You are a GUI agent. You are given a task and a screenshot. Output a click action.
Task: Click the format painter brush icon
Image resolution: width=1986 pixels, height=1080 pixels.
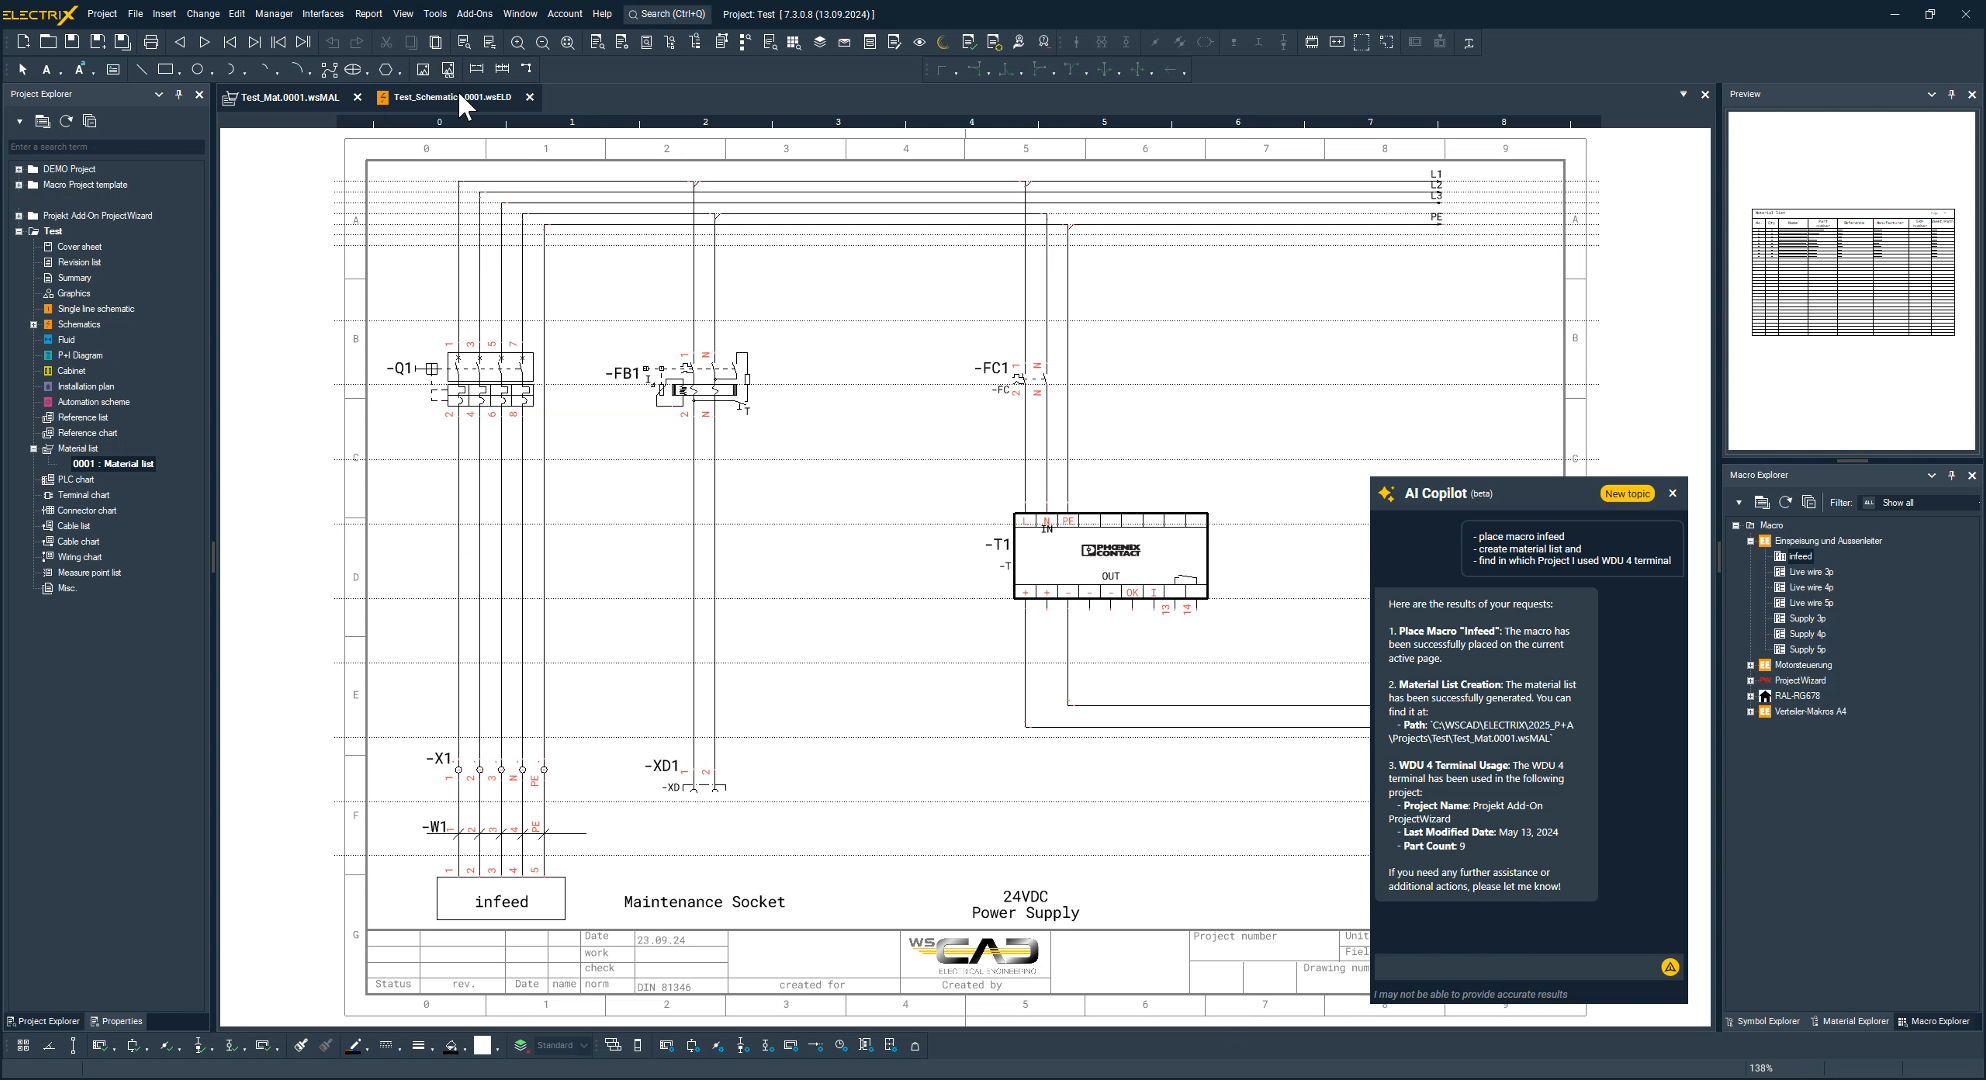[301, 1045]
